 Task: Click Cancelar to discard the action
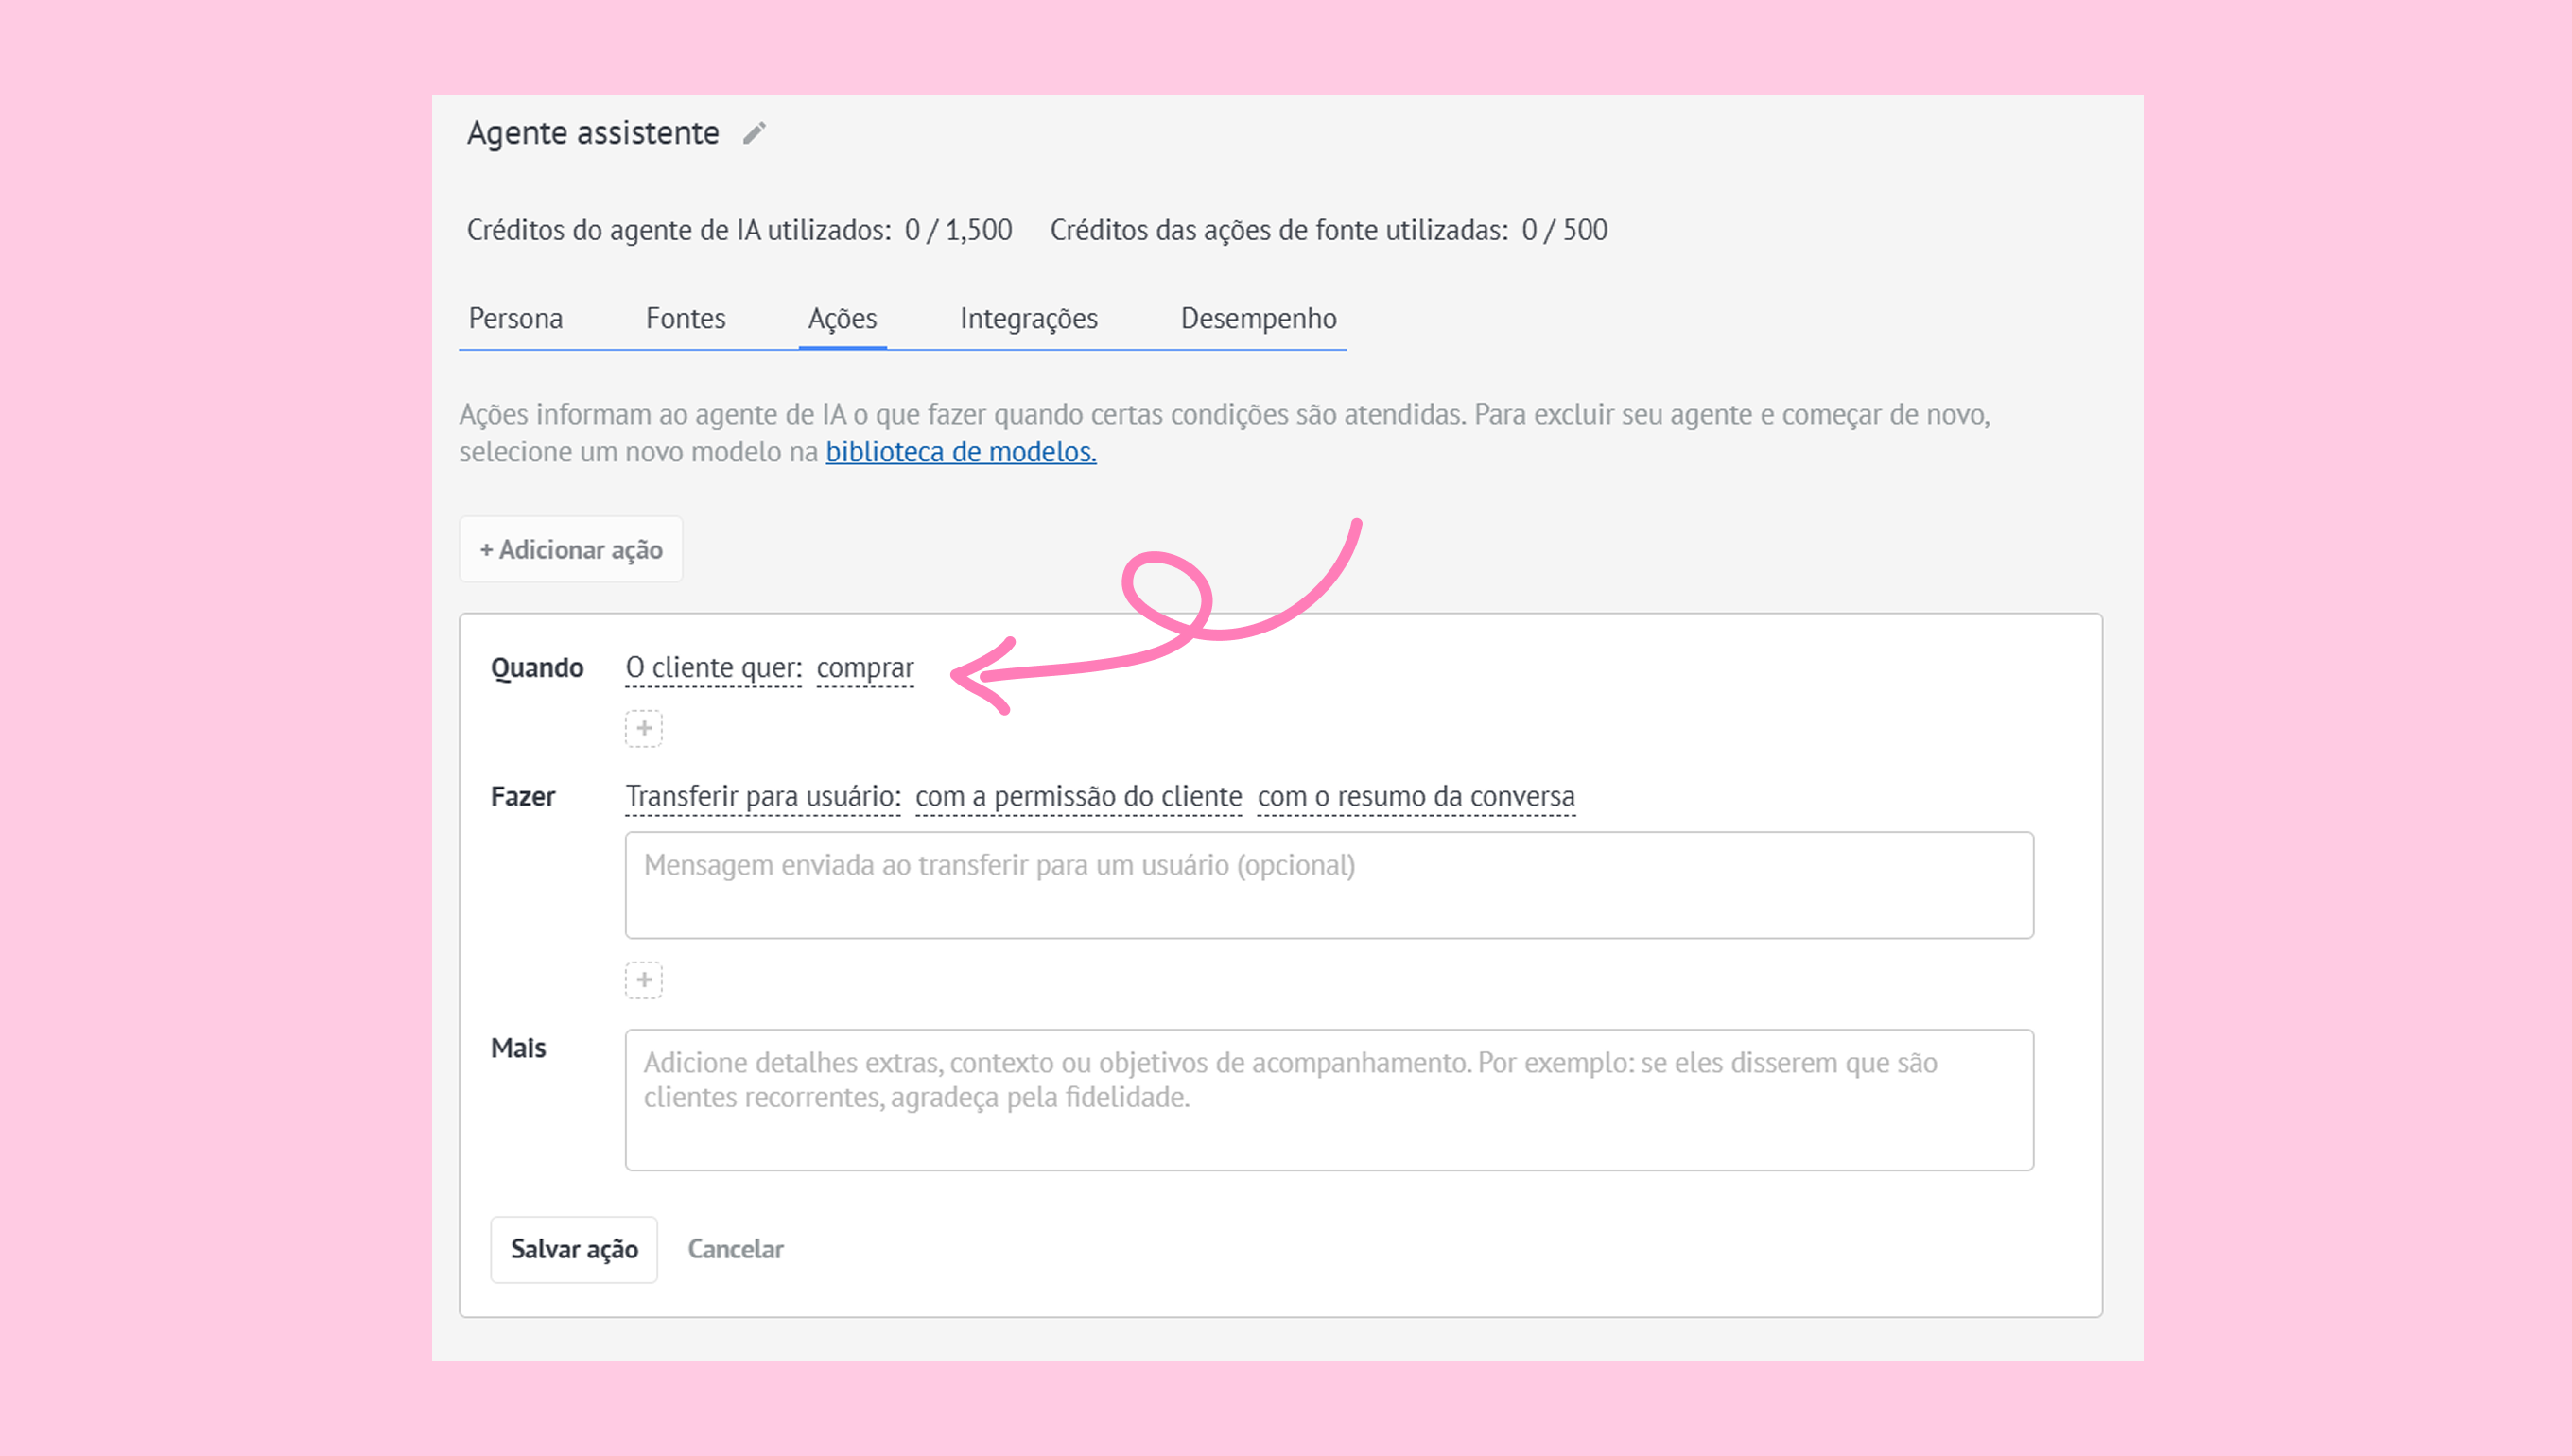tap(735, 1249)
